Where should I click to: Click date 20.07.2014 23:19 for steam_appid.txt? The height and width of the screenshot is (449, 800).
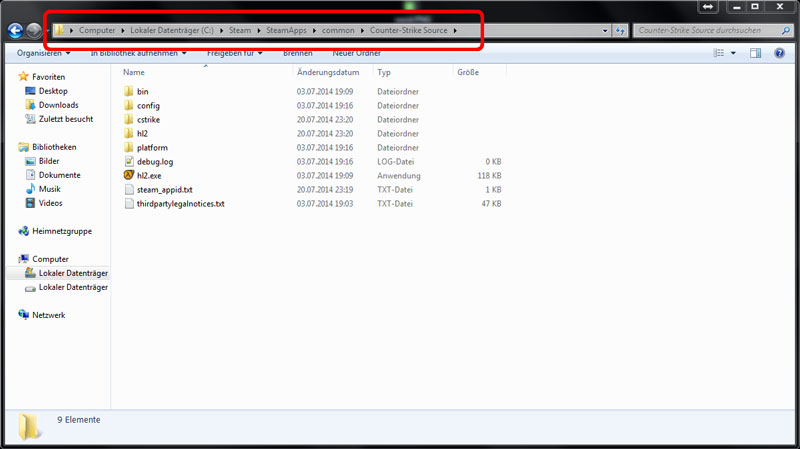pyautogui.click(x=325, y=190)
